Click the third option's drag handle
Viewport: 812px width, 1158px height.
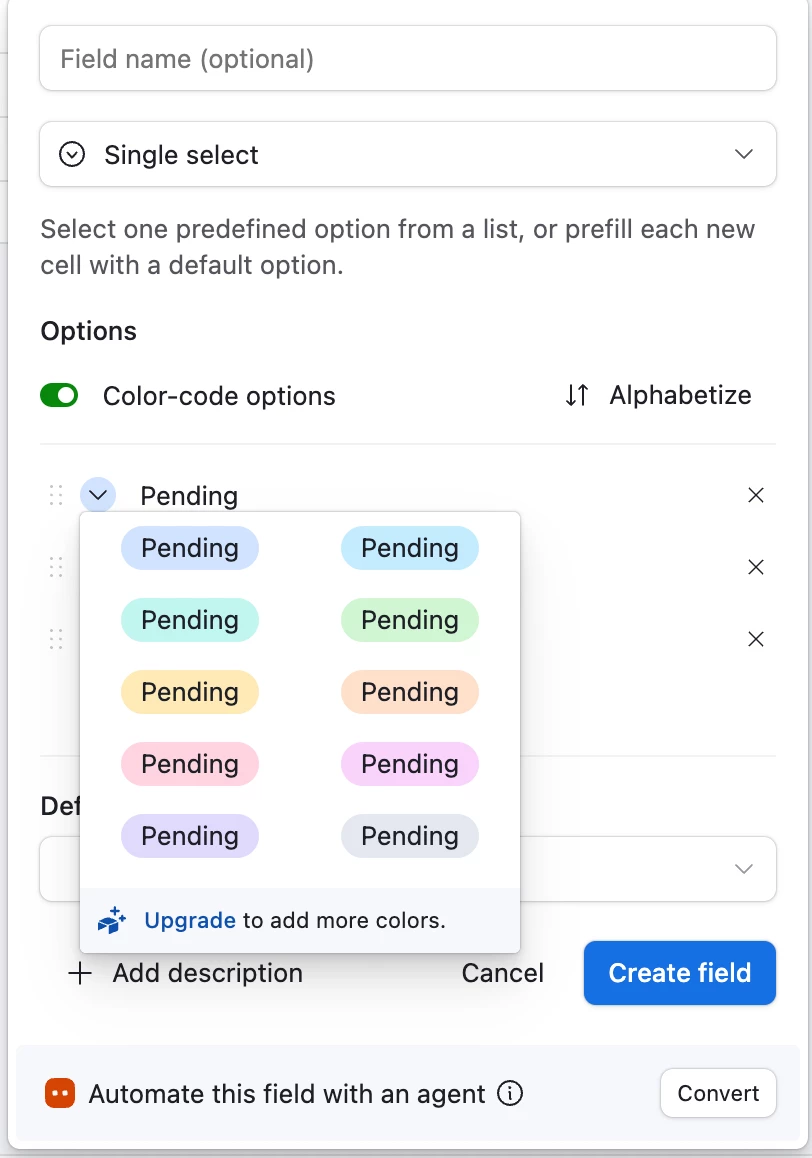[56, 639]
